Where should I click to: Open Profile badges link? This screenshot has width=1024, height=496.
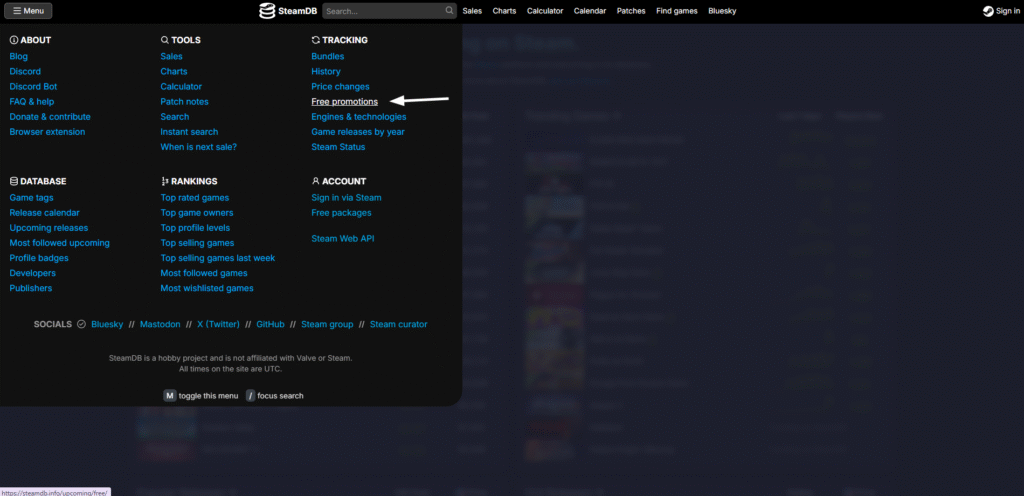pyautogui.click(x=39, y=258)
